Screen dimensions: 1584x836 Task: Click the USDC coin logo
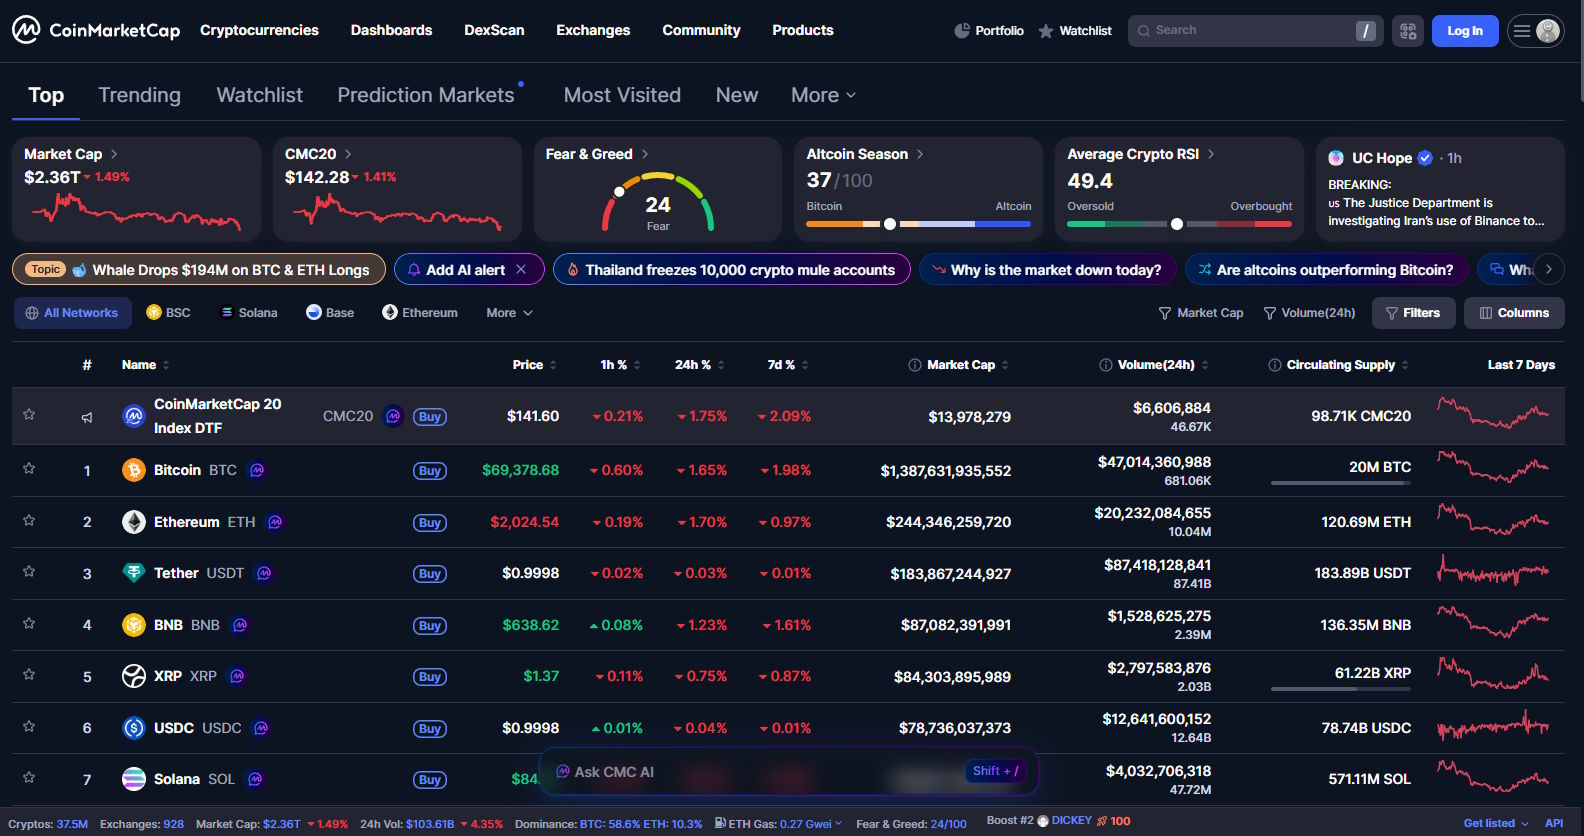pyautogui.click(x=134, y=728)
